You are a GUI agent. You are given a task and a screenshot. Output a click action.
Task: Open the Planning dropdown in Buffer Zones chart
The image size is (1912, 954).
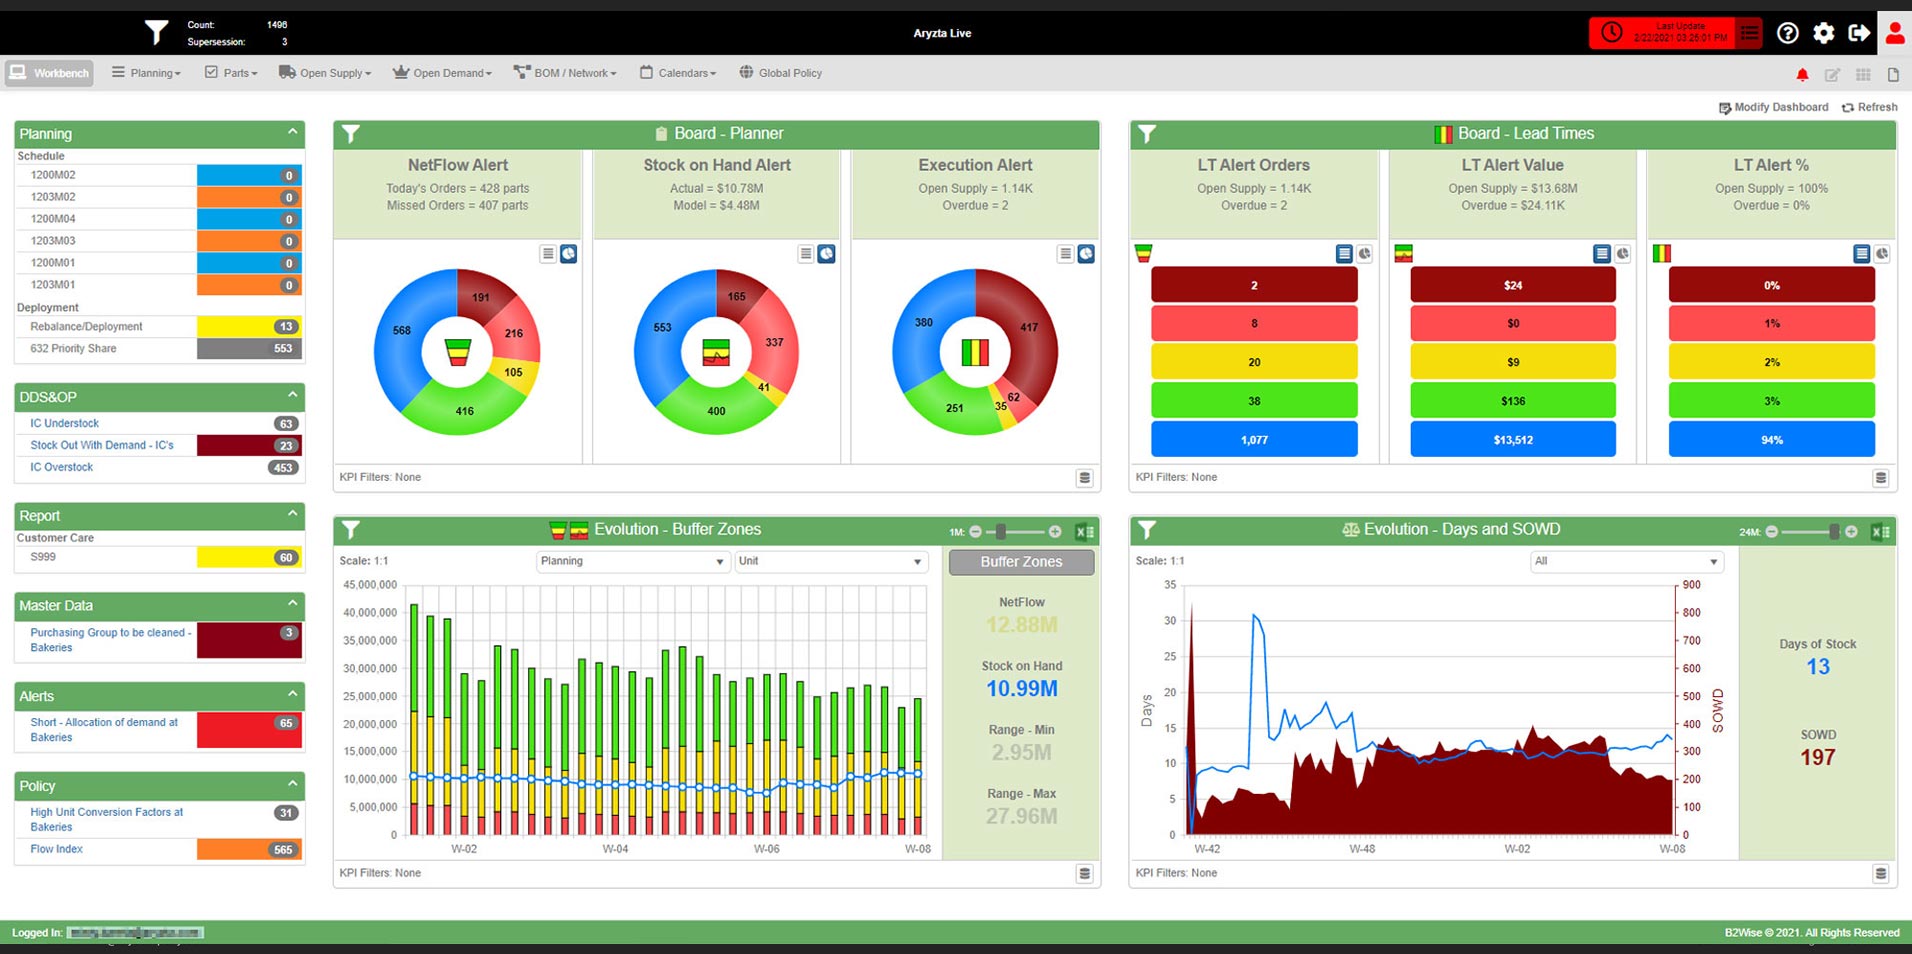[632, 562]
